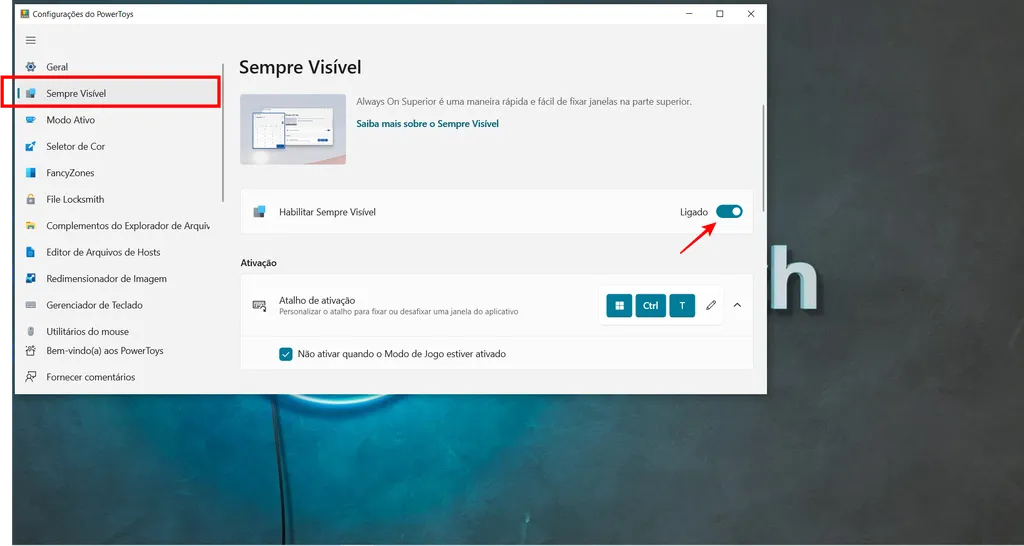Viewport: 1024px width, 546px height.
Task: Click the Sempre Visível preview thumbnail
Action: click(293, 129)
